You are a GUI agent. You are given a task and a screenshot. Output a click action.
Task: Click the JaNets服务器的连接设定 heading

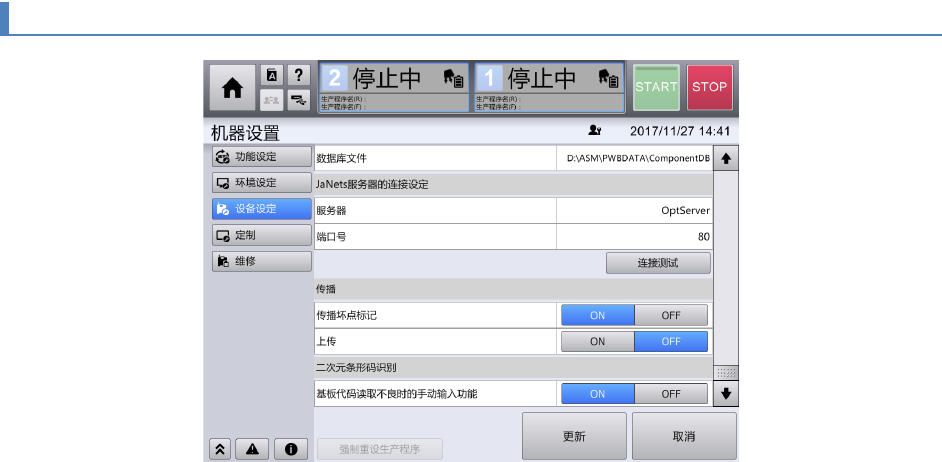tap(372, 185)
